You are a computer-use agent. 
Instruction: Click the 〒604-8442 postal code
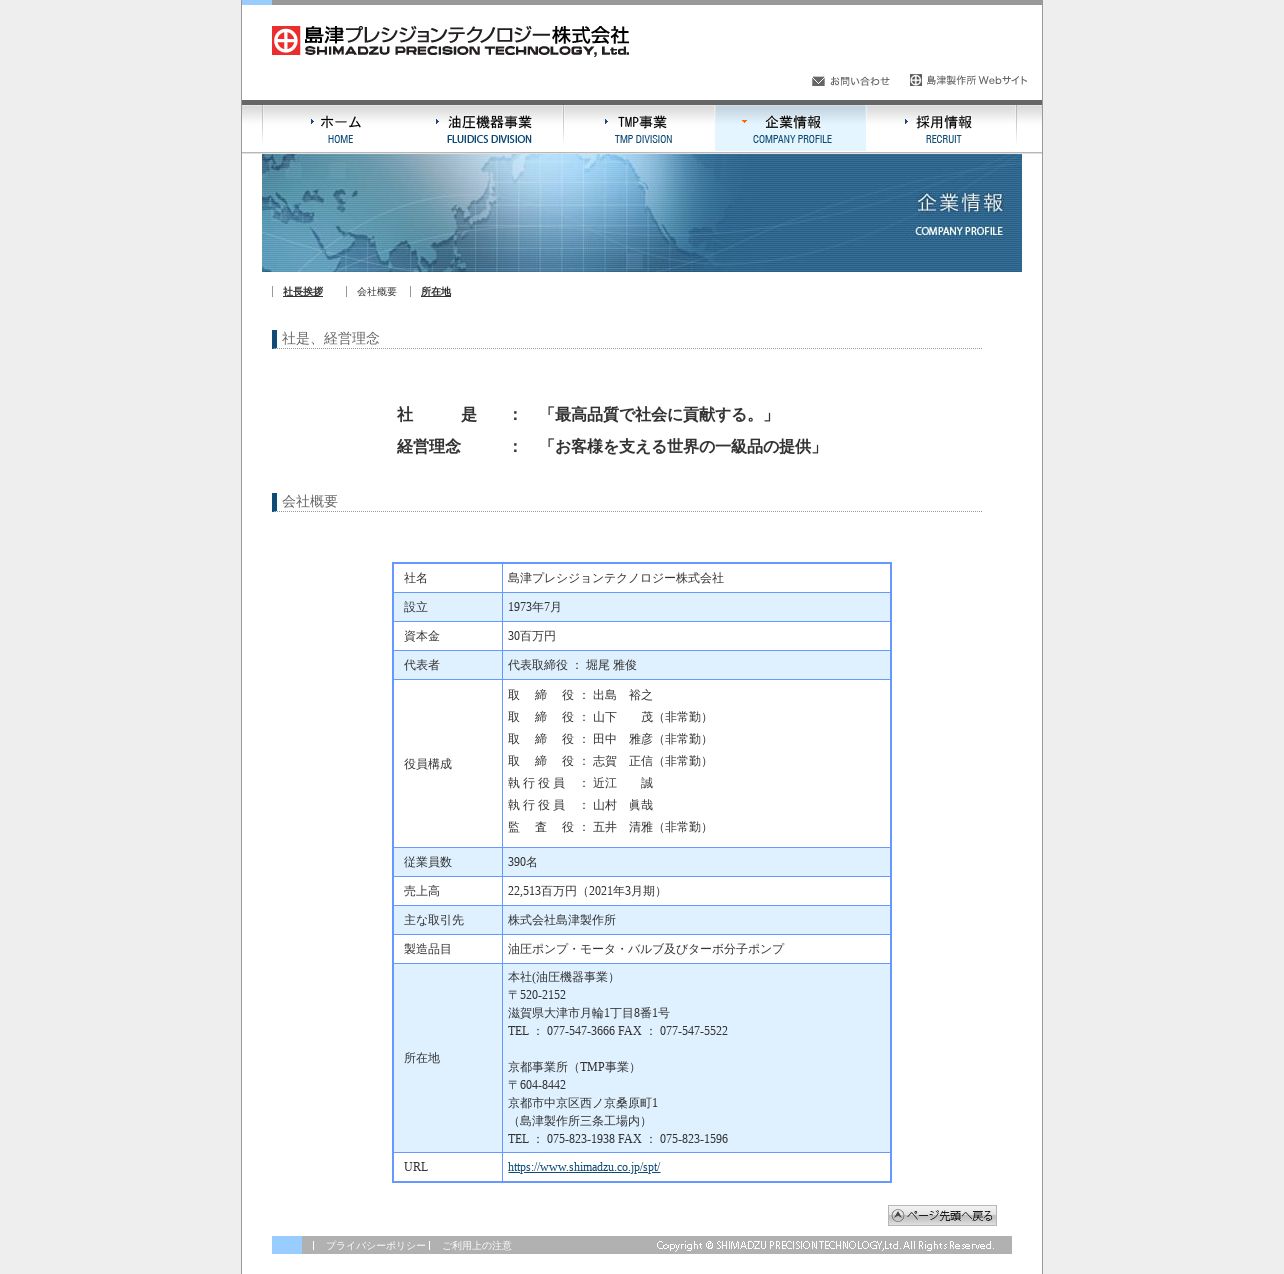click(537, 1085)
